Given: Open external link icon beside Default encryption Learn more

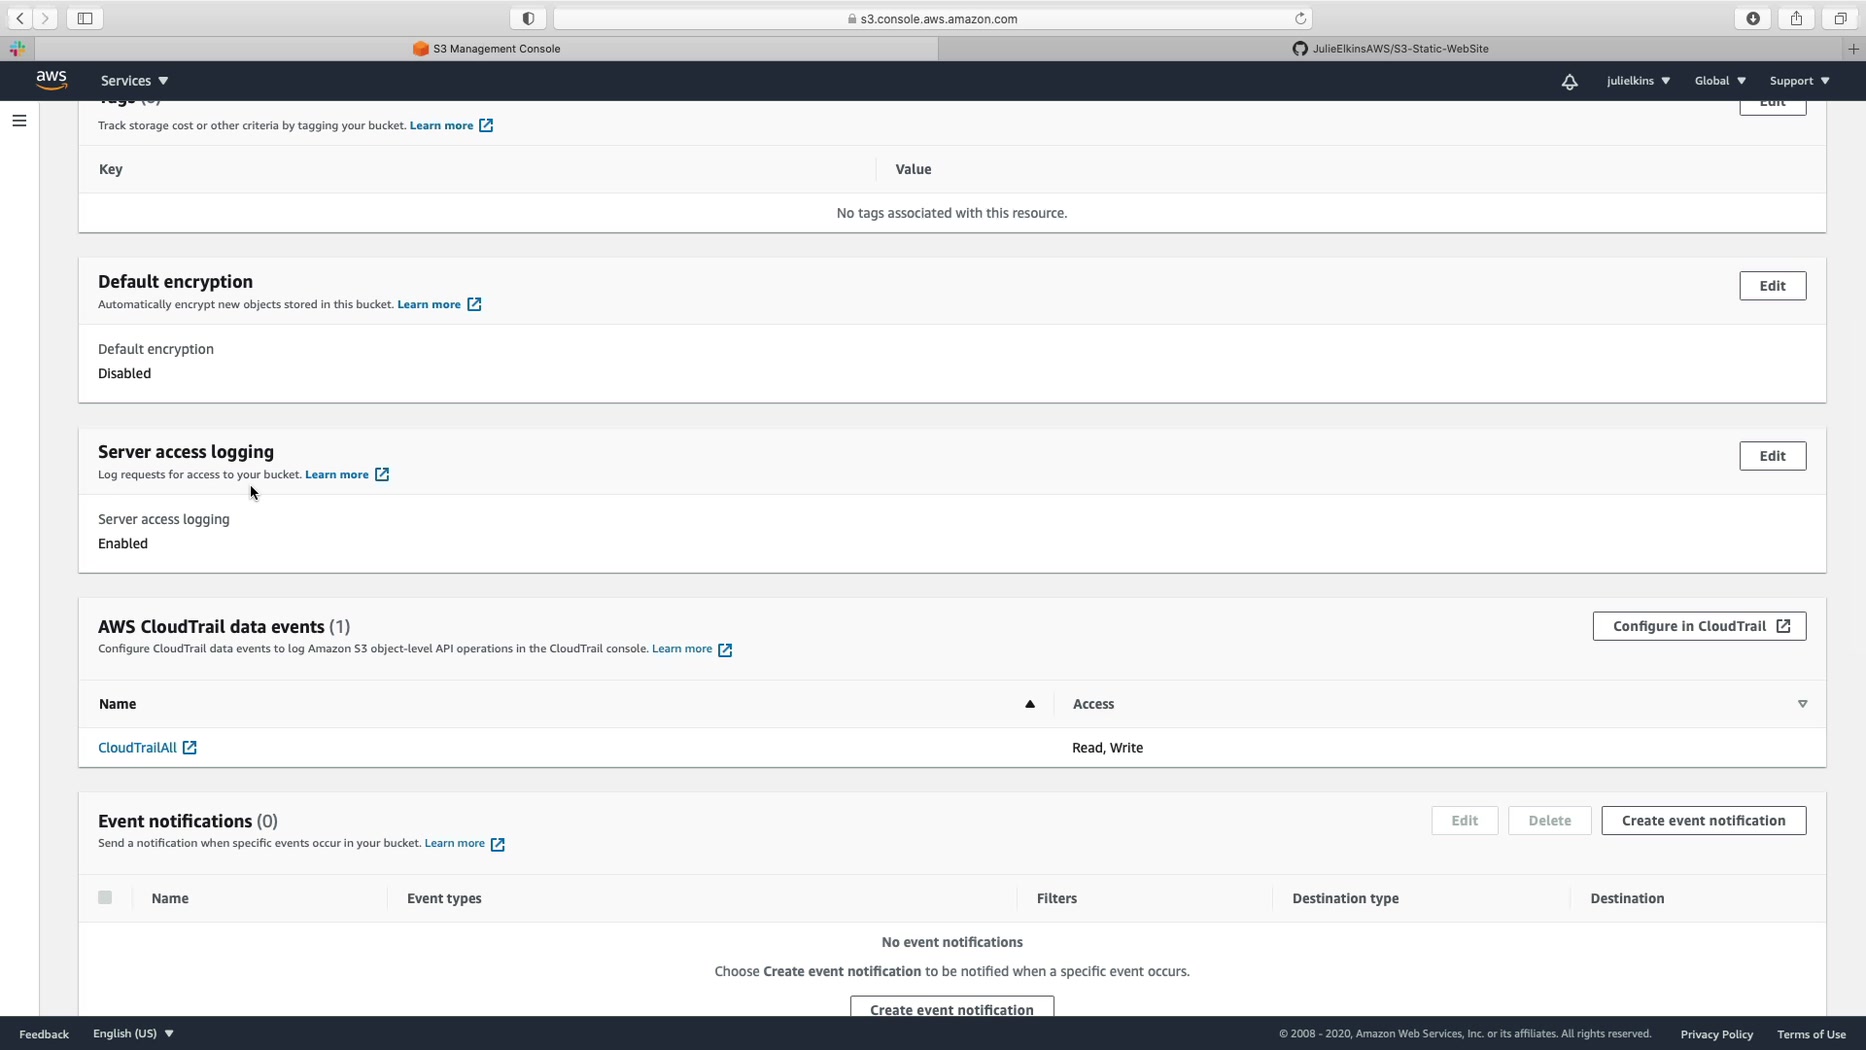Looking at the screenshot, I should click(474, 304).
